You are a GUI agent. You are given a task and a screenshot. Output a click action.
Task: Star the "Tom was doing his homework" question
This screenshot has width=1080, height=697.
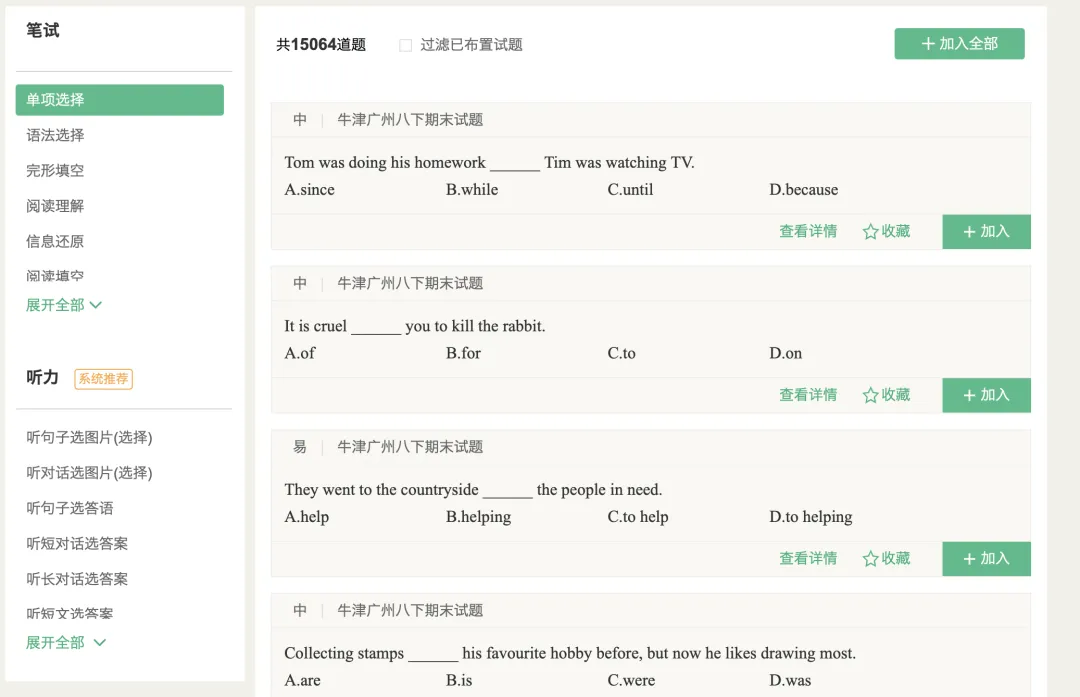click(x=886, y=231)
